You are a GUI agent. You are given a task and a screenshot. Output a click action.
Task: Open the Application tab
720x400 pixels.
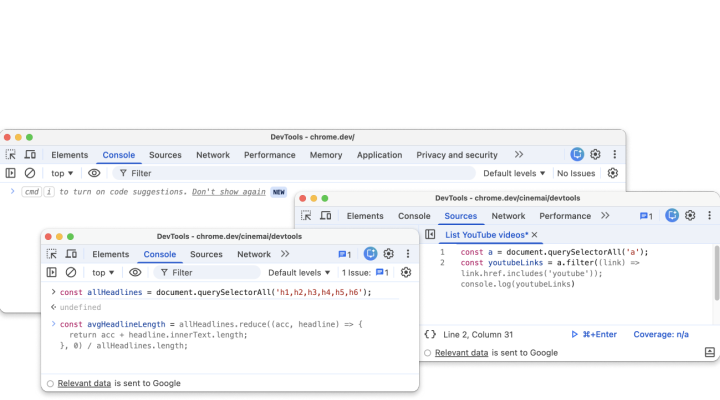(x=379, y=155)
